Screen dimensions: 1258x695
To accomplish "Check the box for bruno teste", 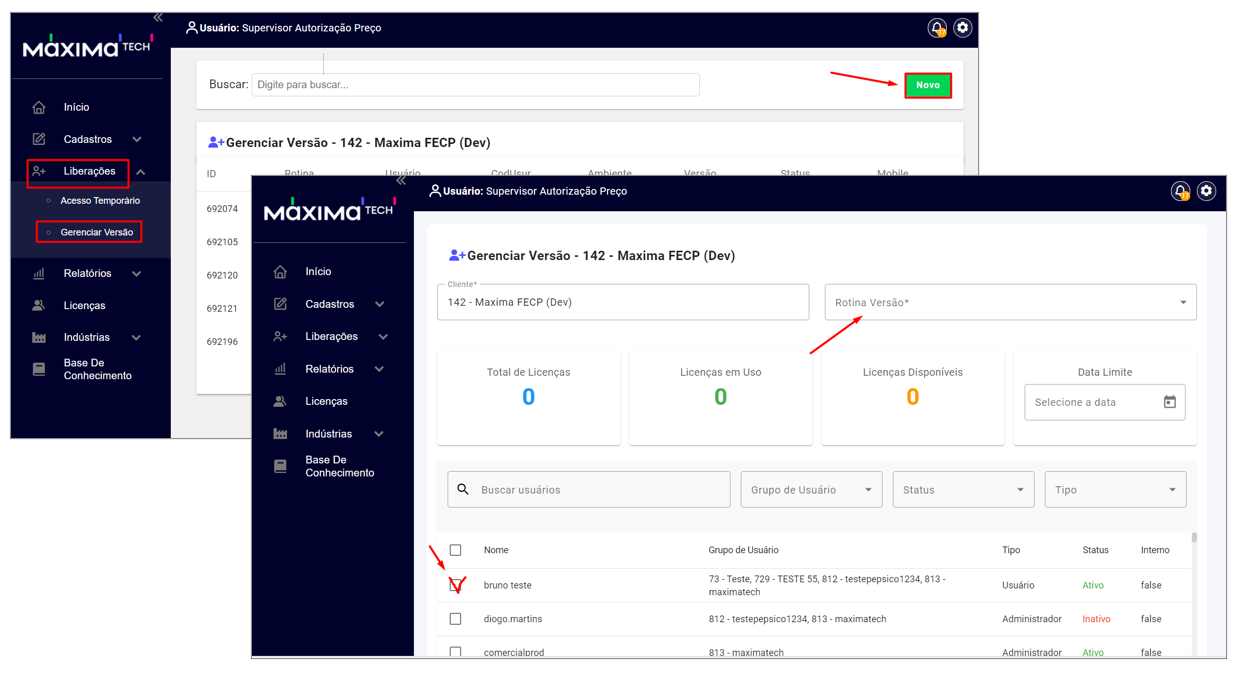I will pyautogui.click(x=456, y=585).
